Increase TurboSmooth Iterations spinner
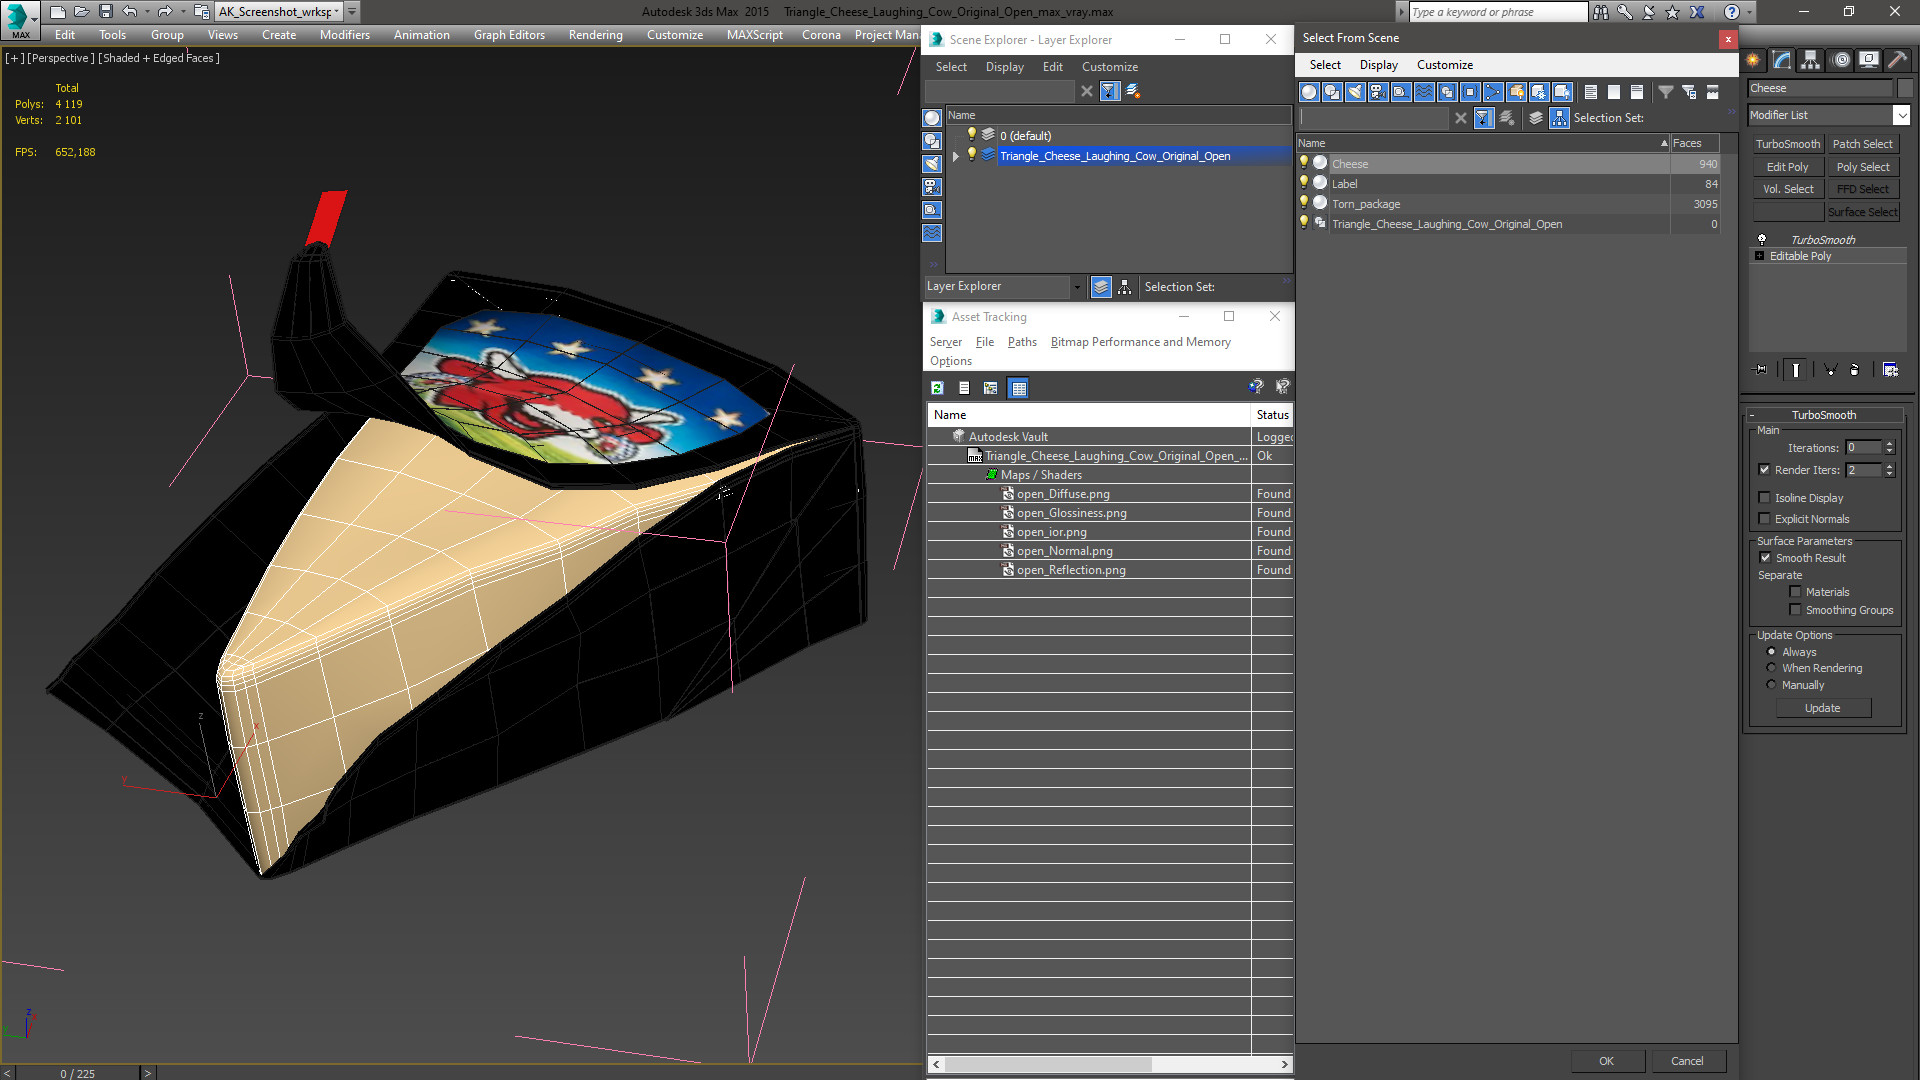1920x1080 pixels. 1889,444
